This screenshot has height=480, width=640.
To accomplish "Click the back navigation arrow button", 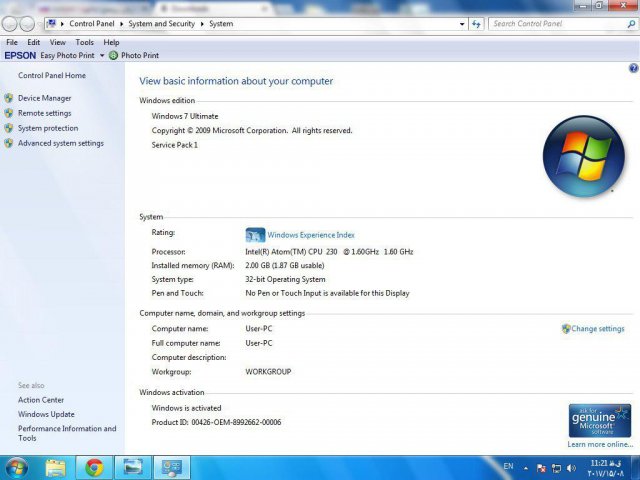I will pos(10,23).
